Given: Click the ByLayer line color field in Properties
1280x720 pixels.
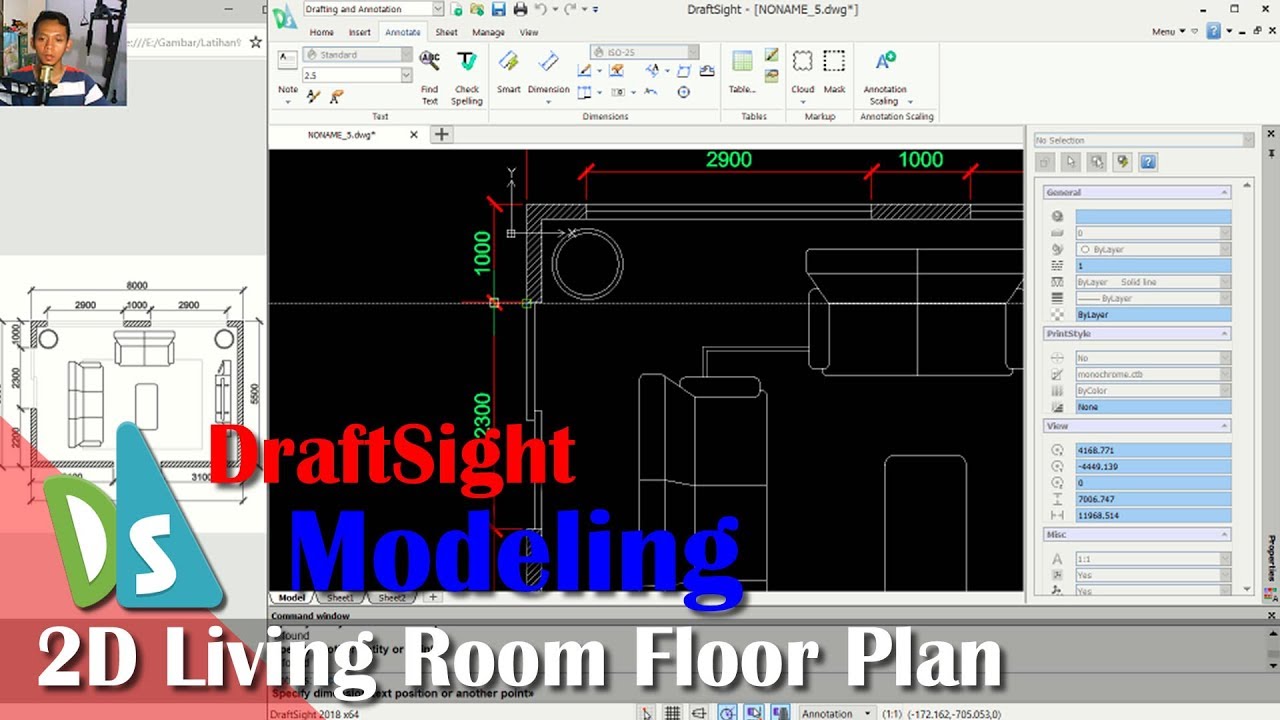Looking at the screenshot, I should tap(1153, 249).
